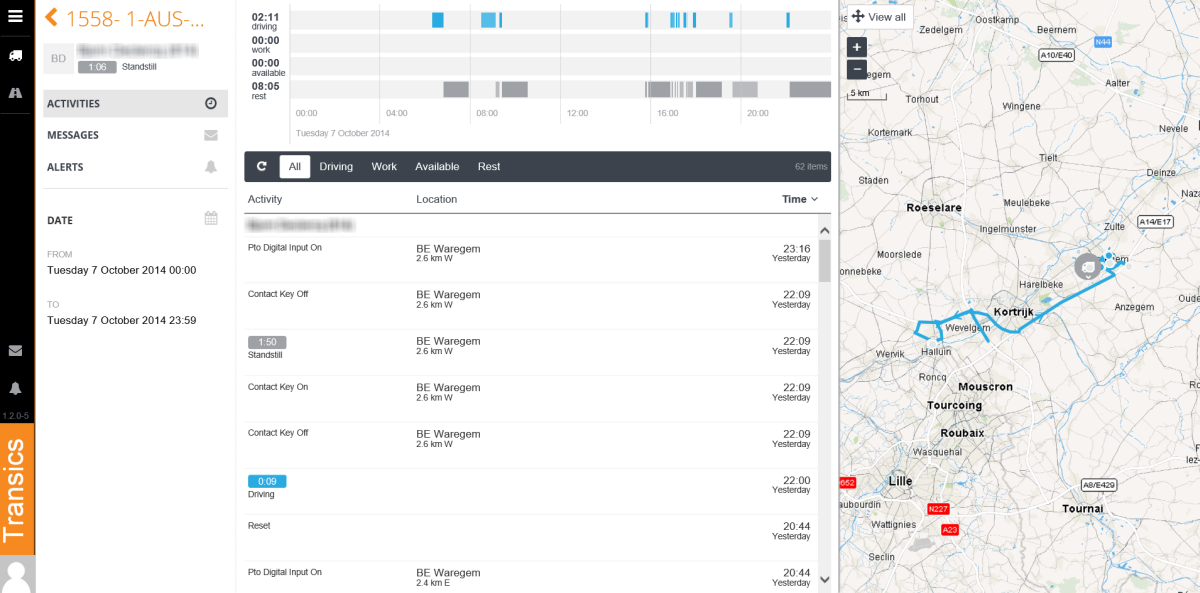Screen dimensions: 1200x593
Task: Open sidebar envelope messages icon
Action: click(x=16, y=351)
